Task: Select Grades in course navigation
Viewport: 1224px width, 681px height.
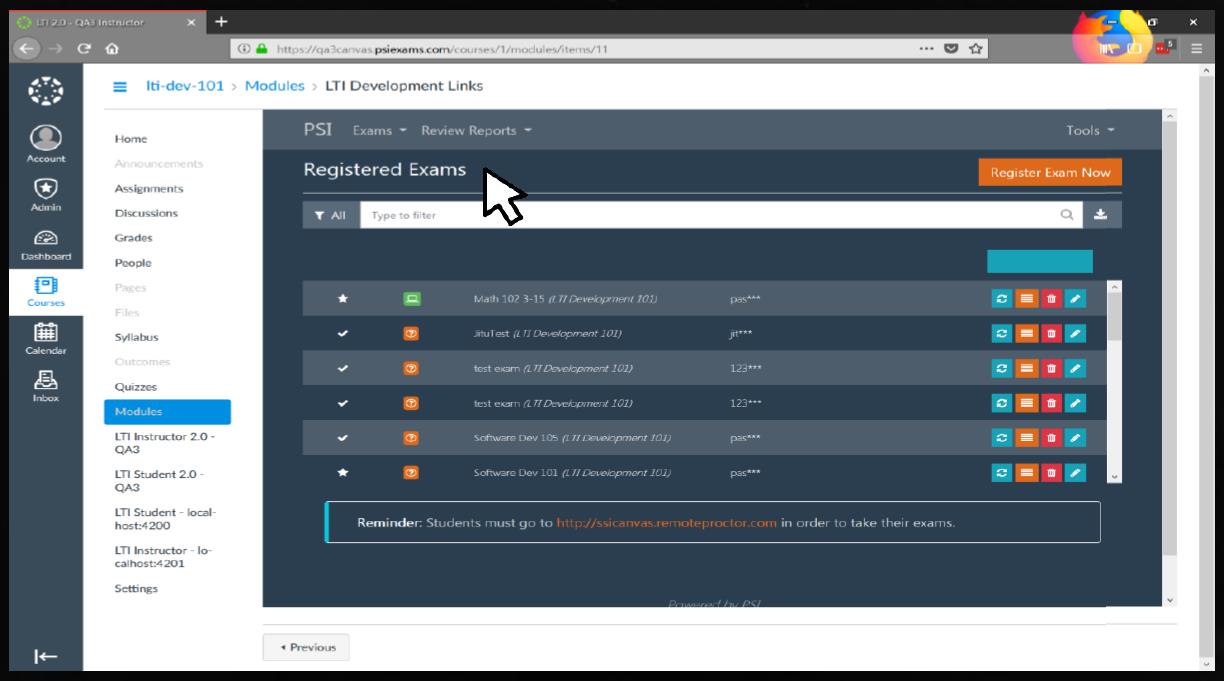Action: (133, 238)
